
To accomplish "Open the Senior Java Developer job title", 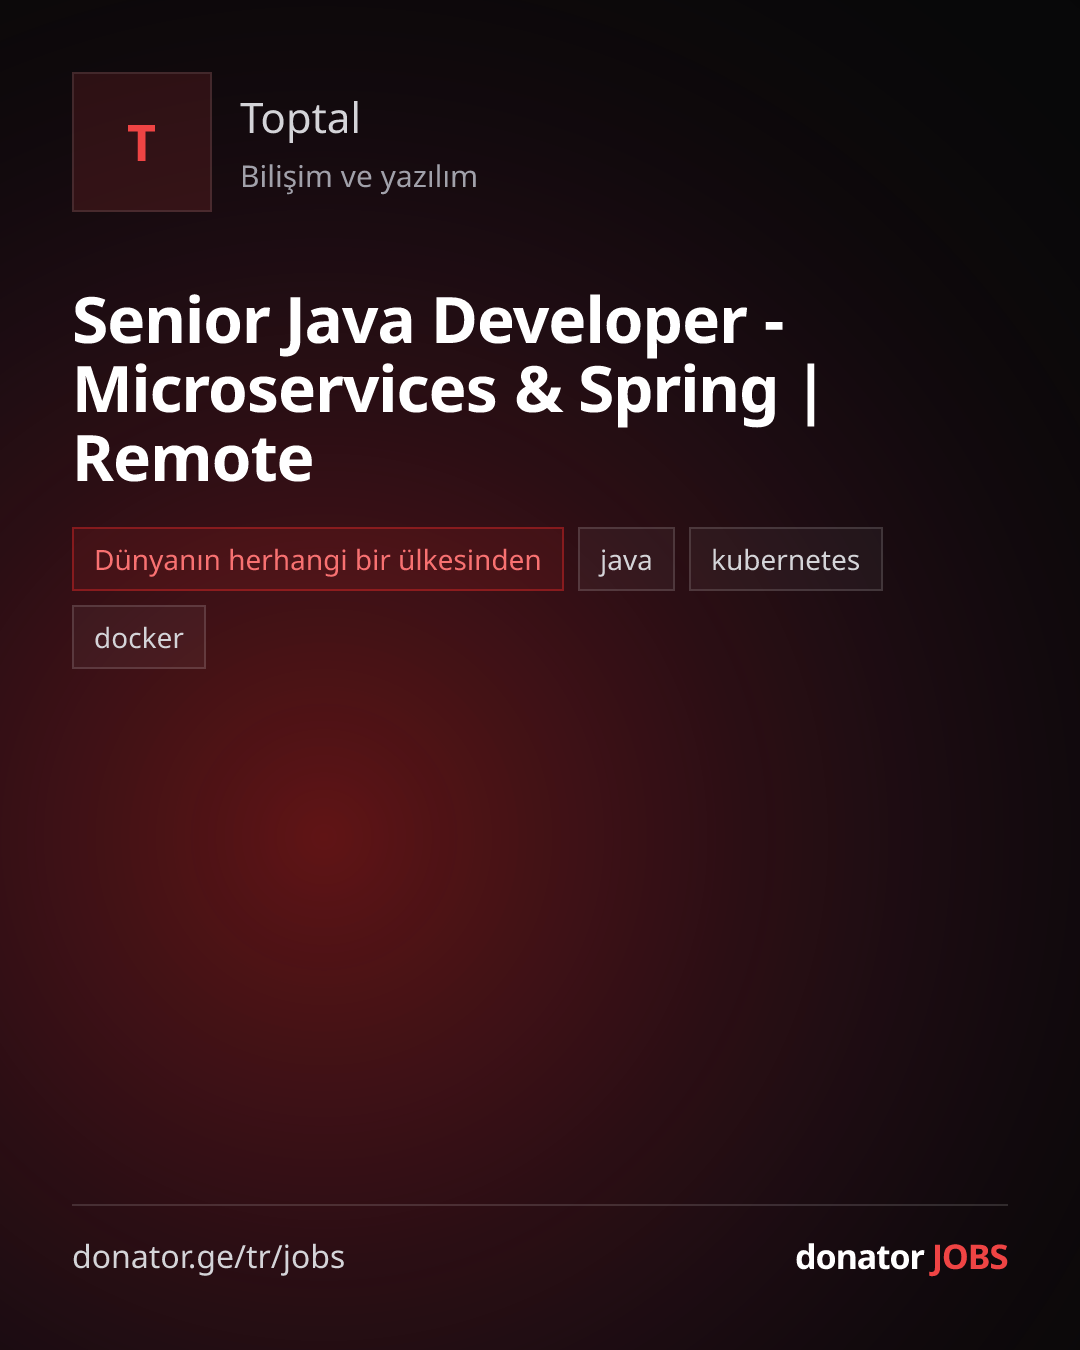I will 446,389.
